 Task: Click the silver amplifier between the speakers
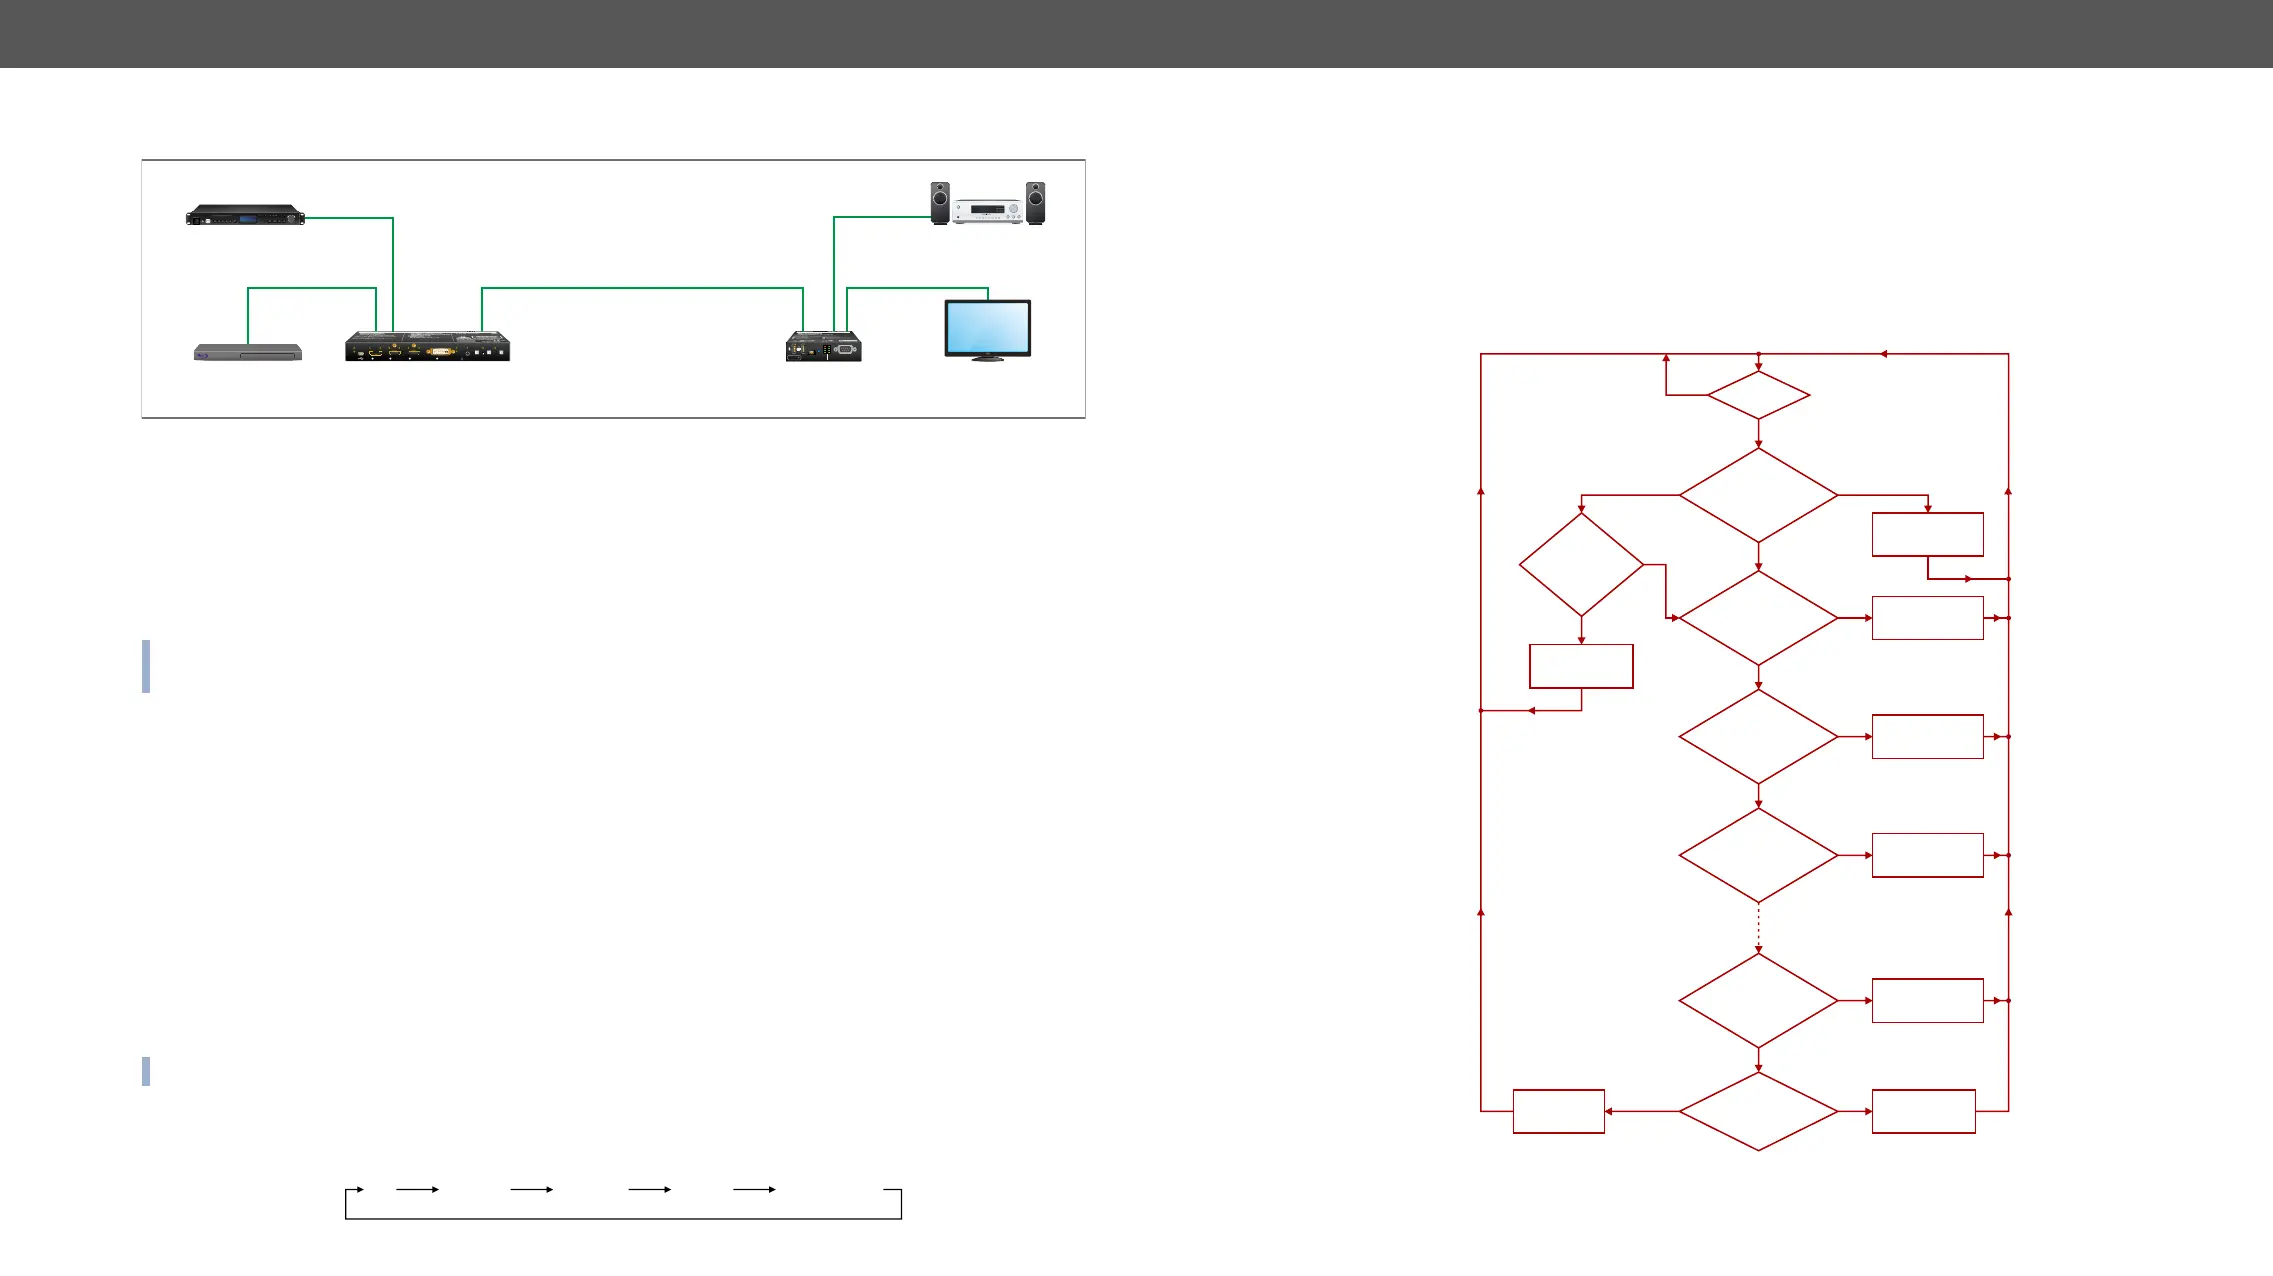coord(987,211)
